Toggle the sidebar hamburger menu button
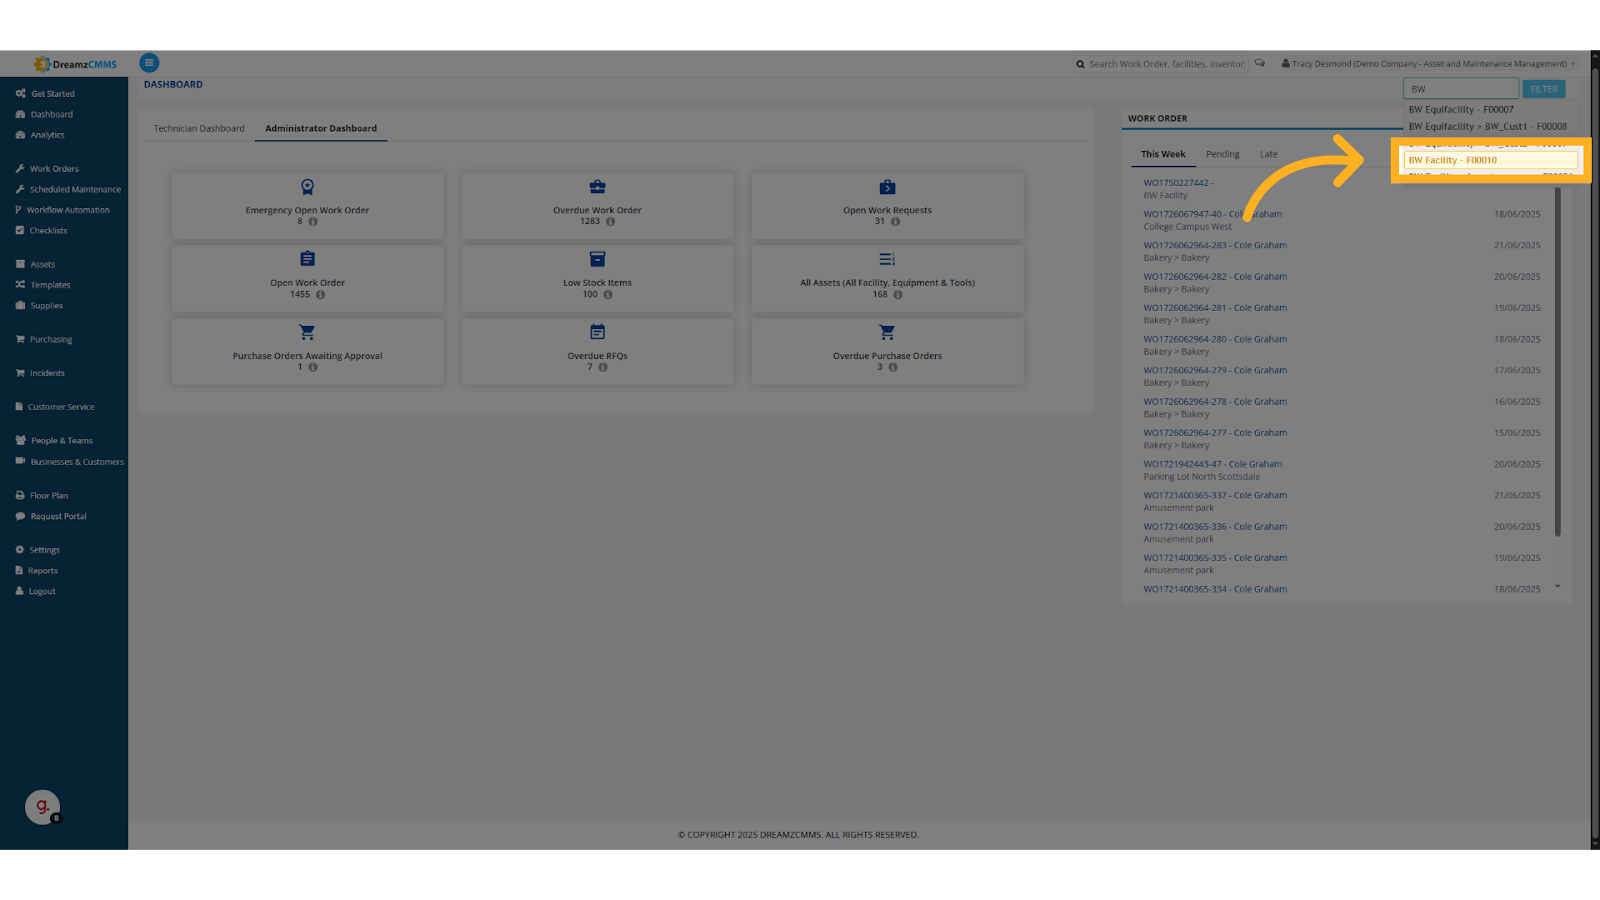 pos(149,63)
